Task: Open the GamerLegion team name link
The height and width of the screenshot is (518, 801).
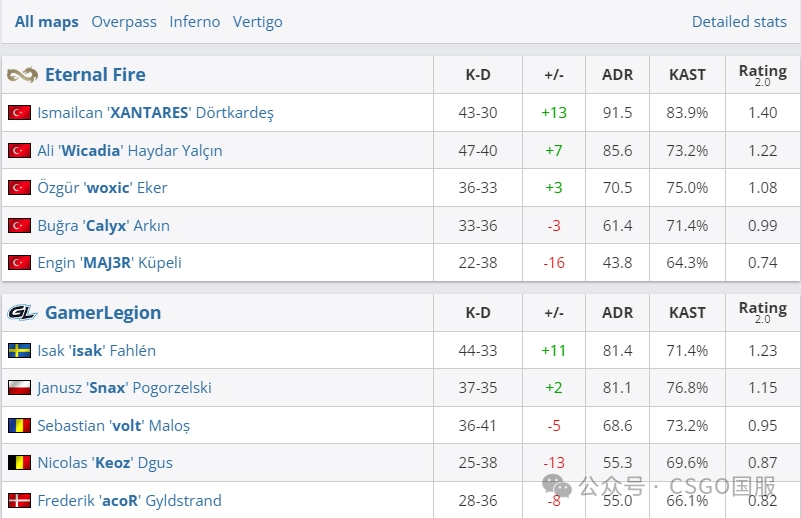Action: tap(103, 313)
